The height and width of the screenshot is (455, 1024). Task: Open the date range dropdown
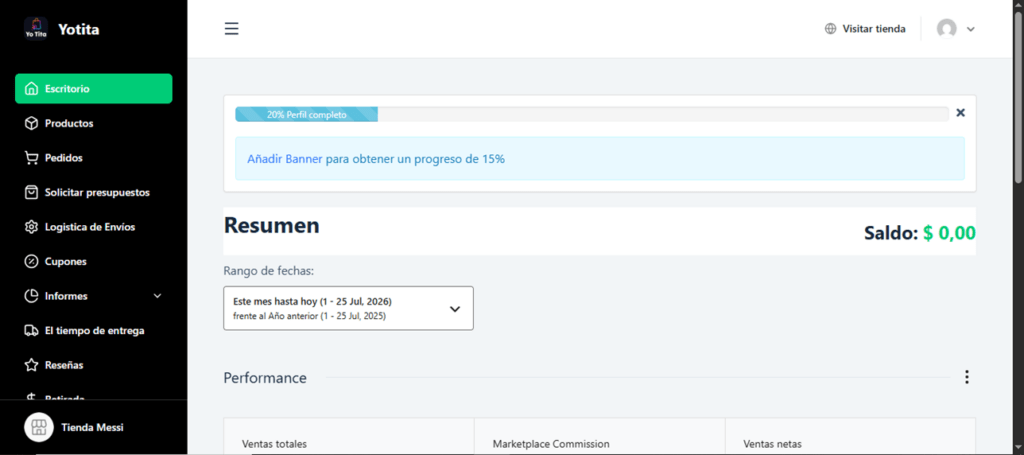tap(348, 308)
